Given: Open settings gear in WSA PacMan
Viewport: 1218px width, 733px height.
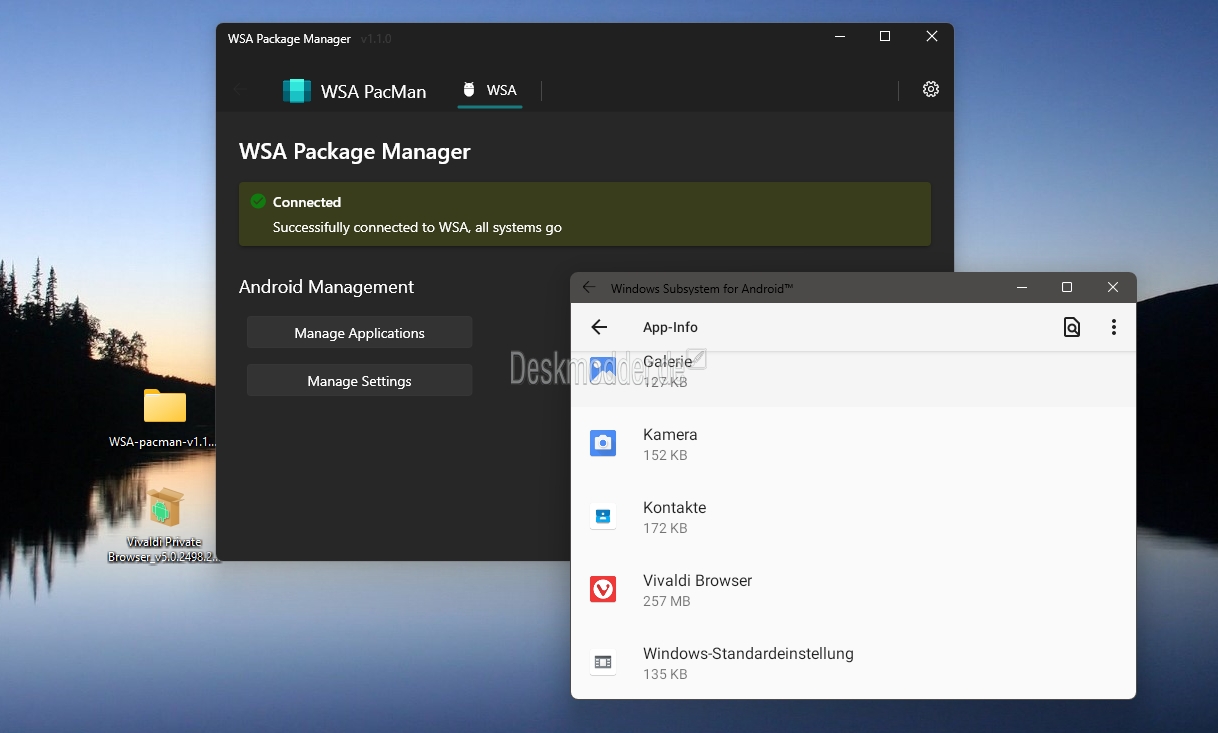Looking at the screenshot, I should click(x=931, y=89).
